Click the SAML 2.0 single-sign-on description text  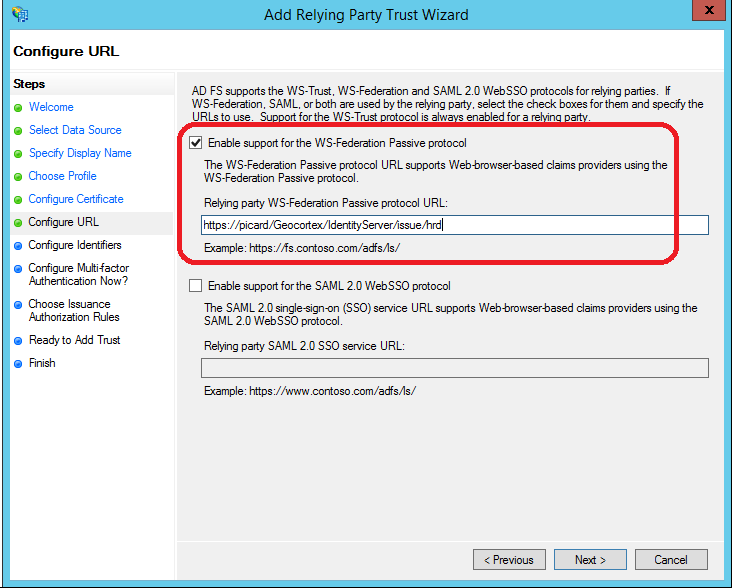point(450,315)
